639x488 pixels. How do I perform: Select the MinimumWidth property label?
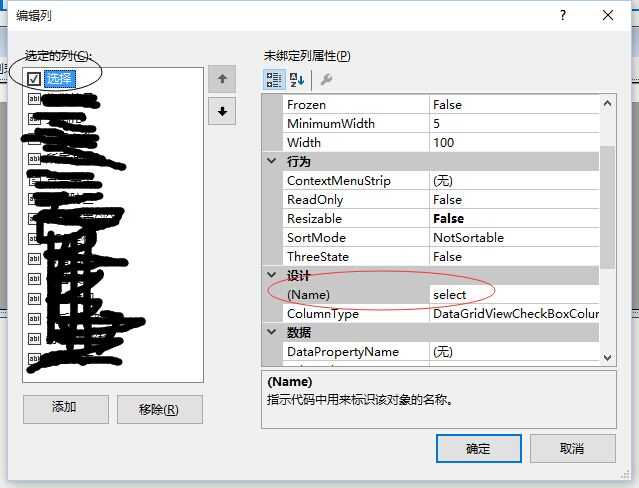[x=331, y=124]
